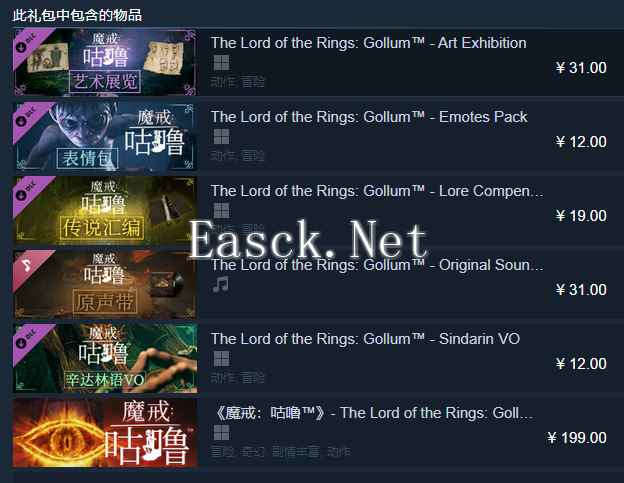Click the 表情包 banner thumbnail

click(x=105, y=136)
